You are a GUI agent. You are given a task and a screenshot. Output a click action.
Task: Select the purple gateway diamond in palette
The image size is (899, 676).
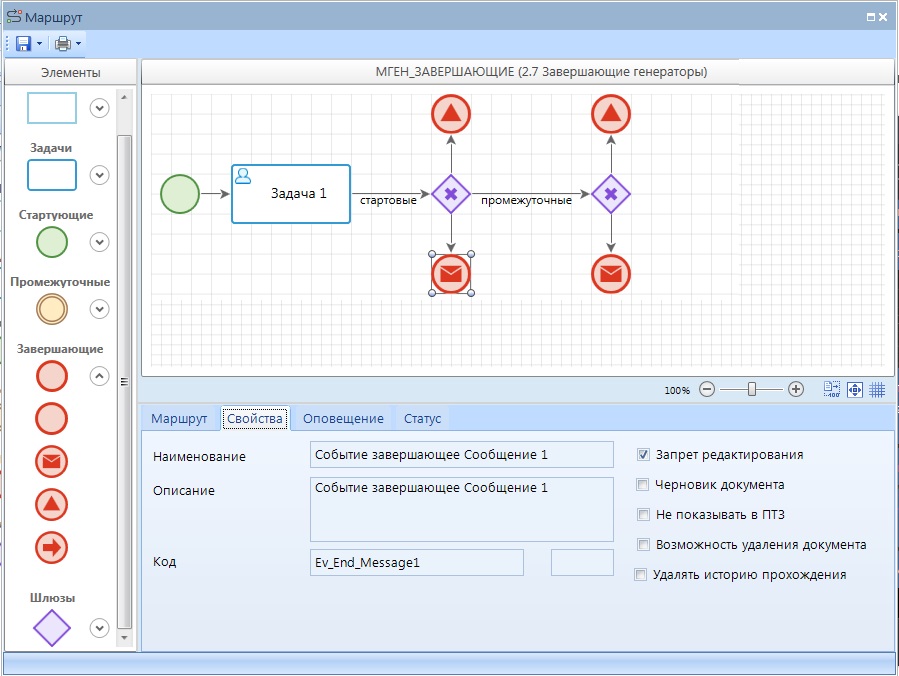[x=52, y=628]
